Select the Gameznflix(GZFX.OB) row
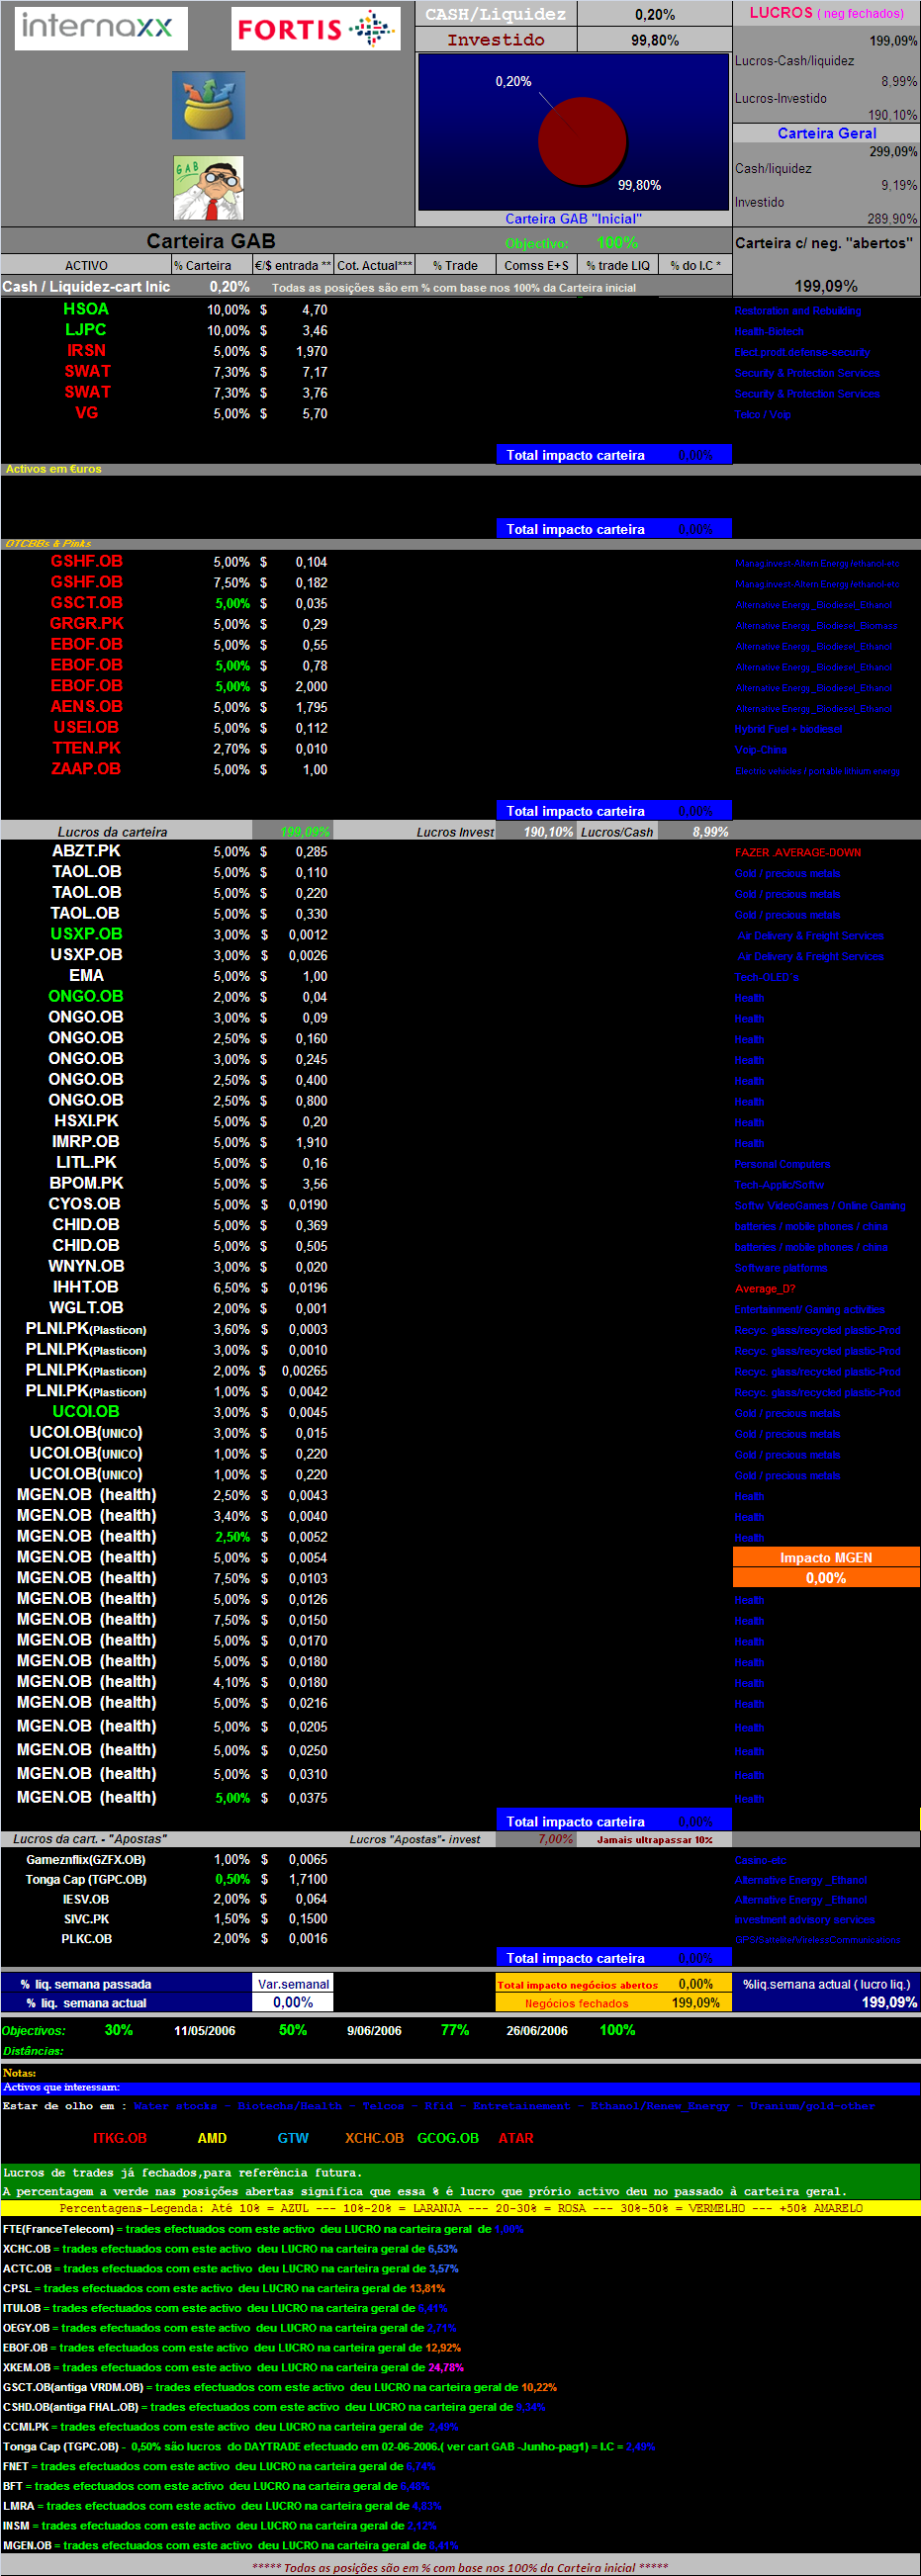921x2576 pixels. 86,1860
